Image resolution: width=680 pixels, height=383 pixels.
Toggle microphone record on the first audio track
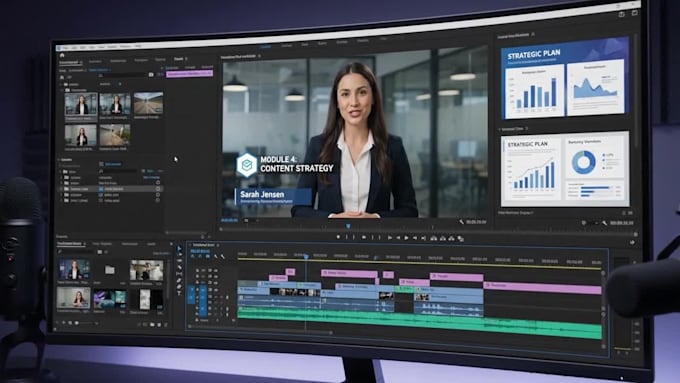(x=227, y=298)
